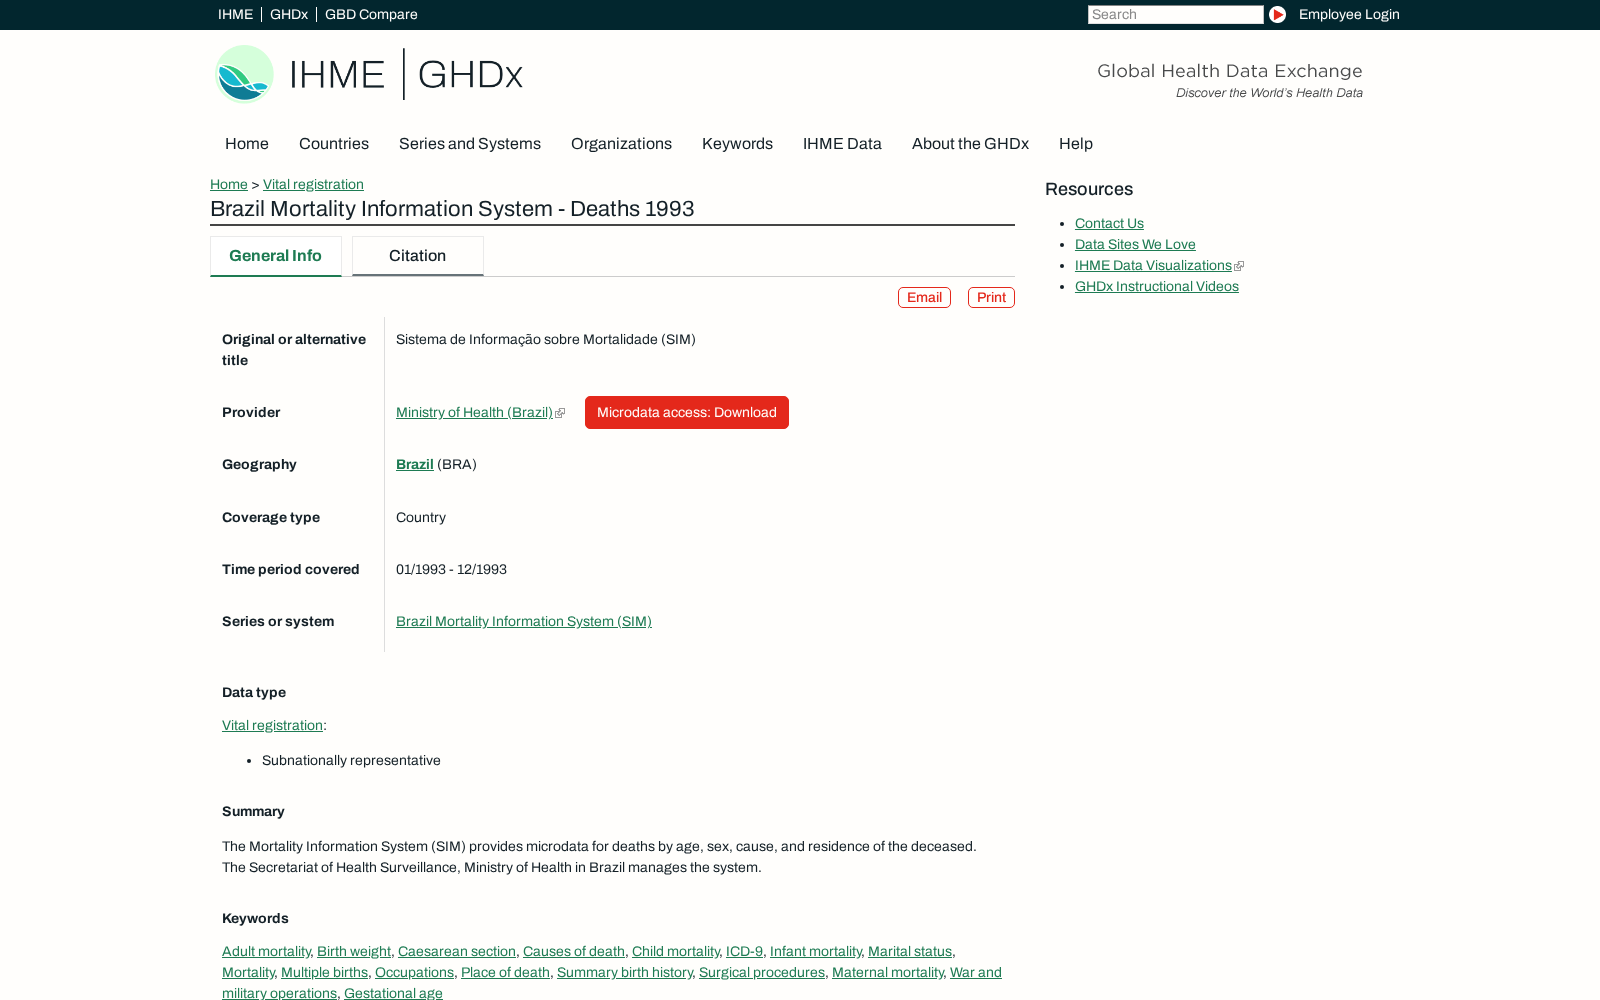Screen dimensions: 1600x1000
Task: Click Multiple births keyword
Action: [x=324, y=973]
